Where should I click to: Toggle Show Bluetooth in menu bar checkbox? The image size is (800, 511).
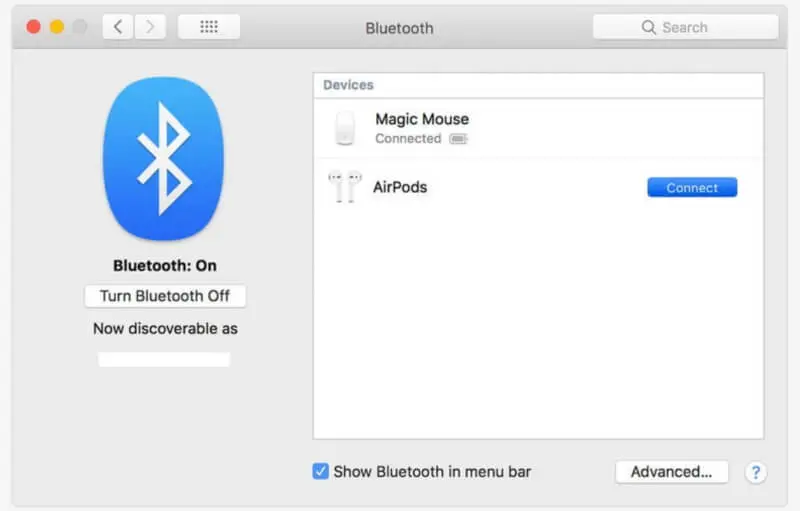[x=320, y=471]
